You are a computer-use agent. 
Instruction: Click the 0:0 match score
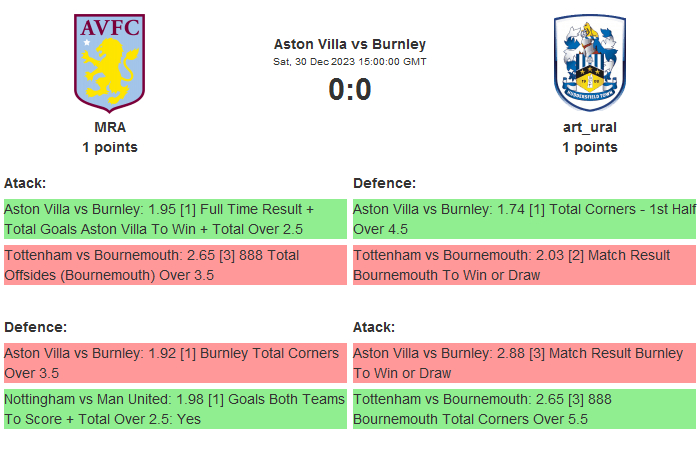pos(350,90)
